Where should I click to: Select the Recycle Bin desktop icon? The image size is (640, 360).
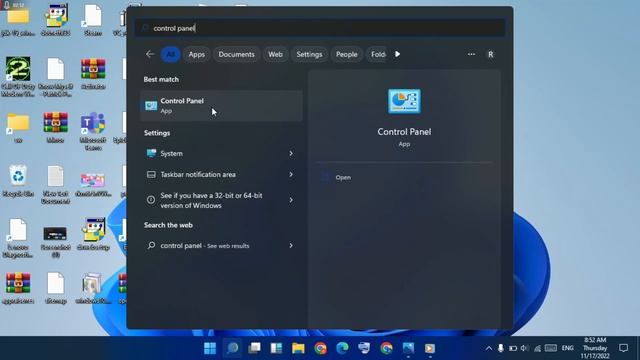[x=18, y=181]
